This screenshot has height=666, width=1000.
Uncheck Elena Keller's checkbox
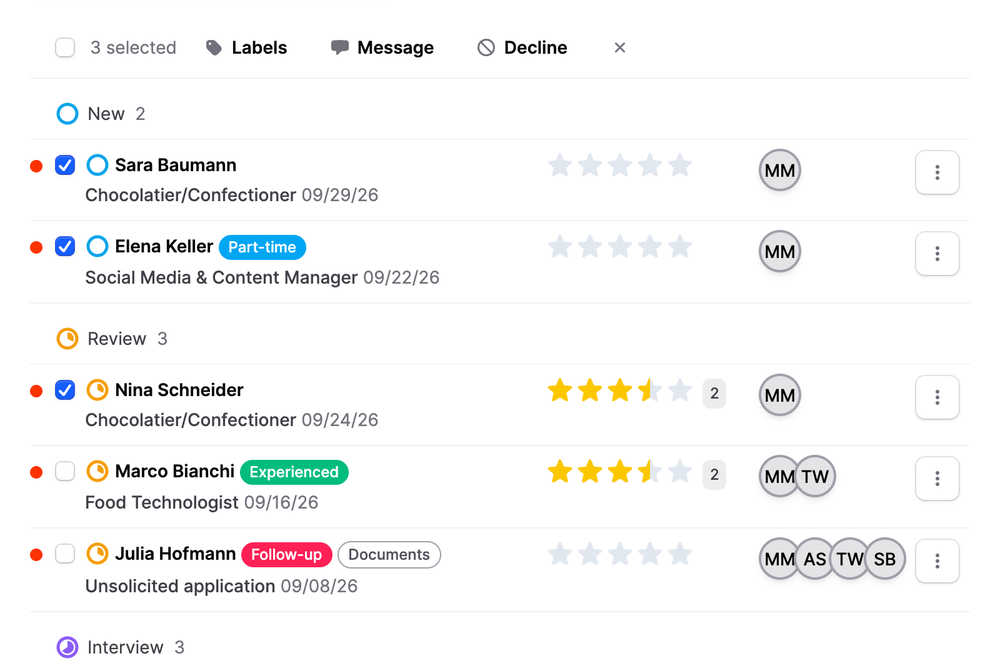tap(65, 246)
